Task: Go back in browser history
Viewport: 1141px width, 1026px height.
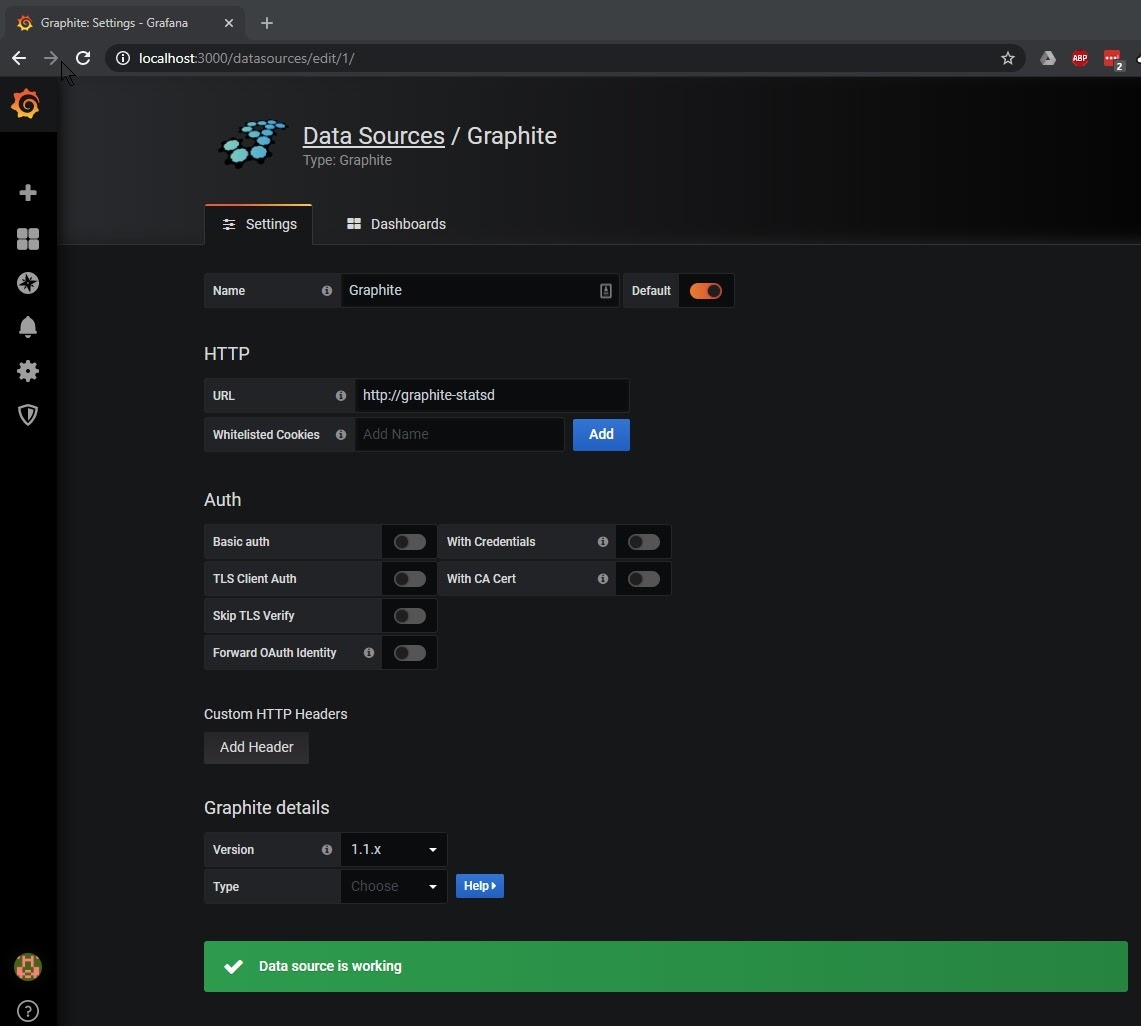Action: click(19, 58)
